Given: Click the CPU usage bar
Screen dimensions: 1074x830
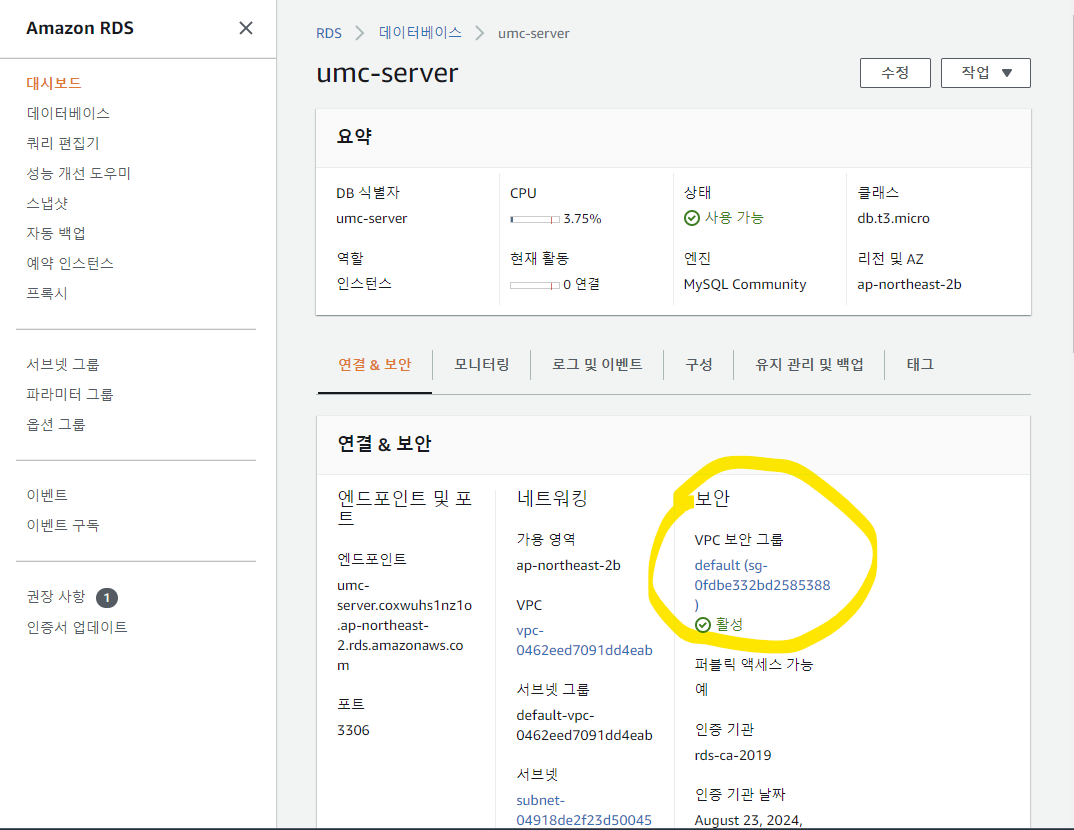Looking at the screenshot, I should pos(535,219).
